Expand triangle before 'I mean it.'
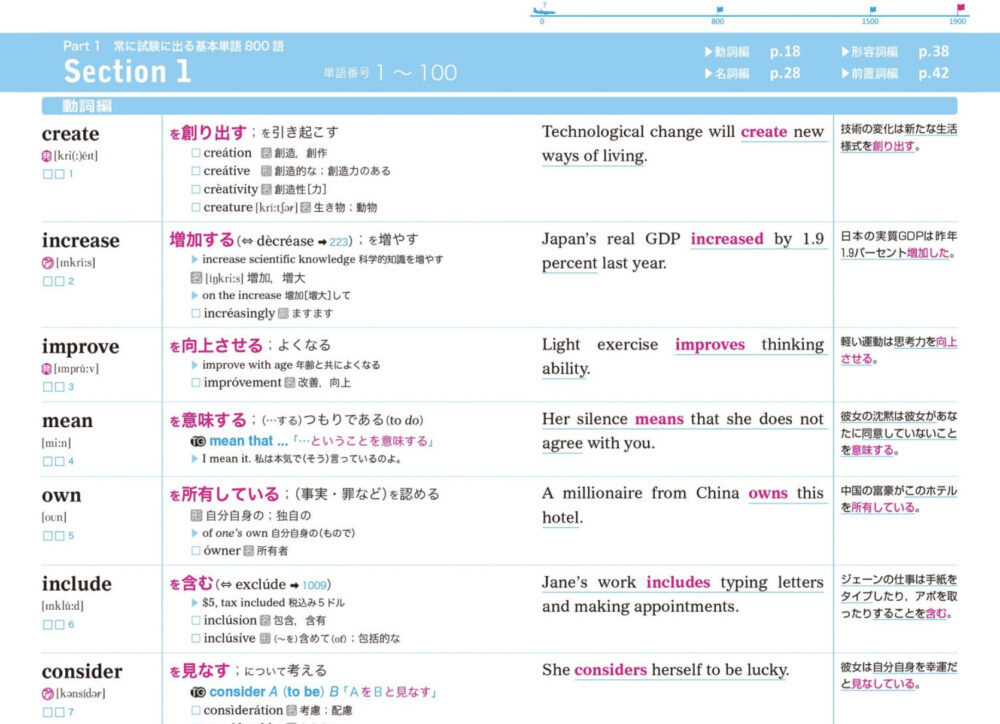Screen dimensions: 1000x724 pos(195,459)
